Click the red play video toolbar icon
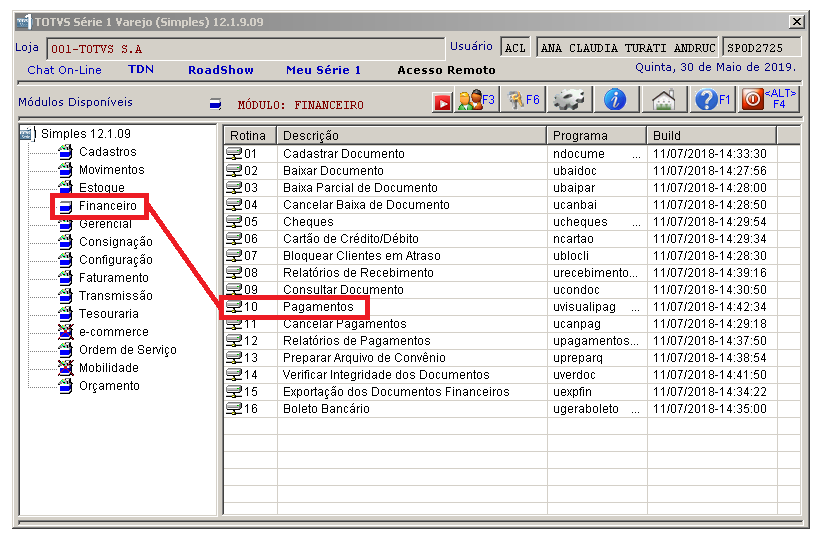 442,102
